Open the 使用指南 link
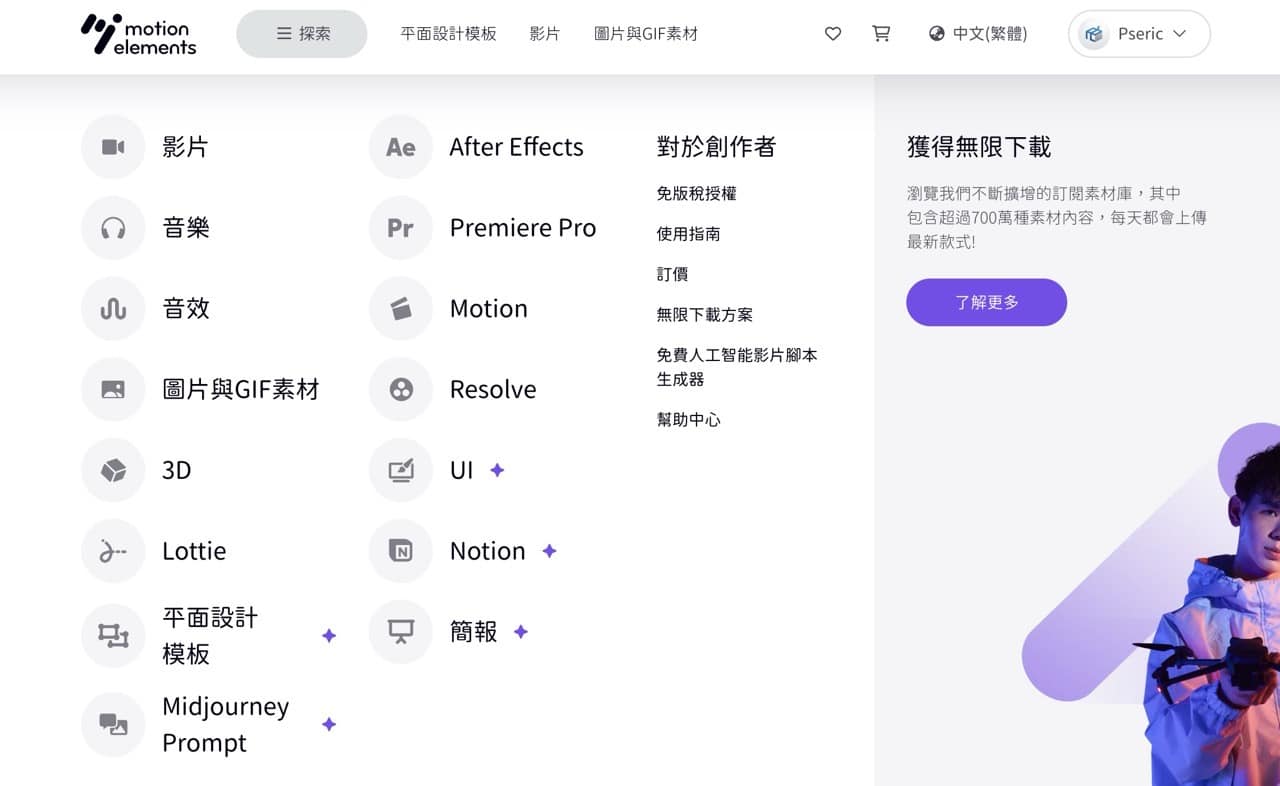Viewport: 1280px width, 786px height. coord(688,234)
